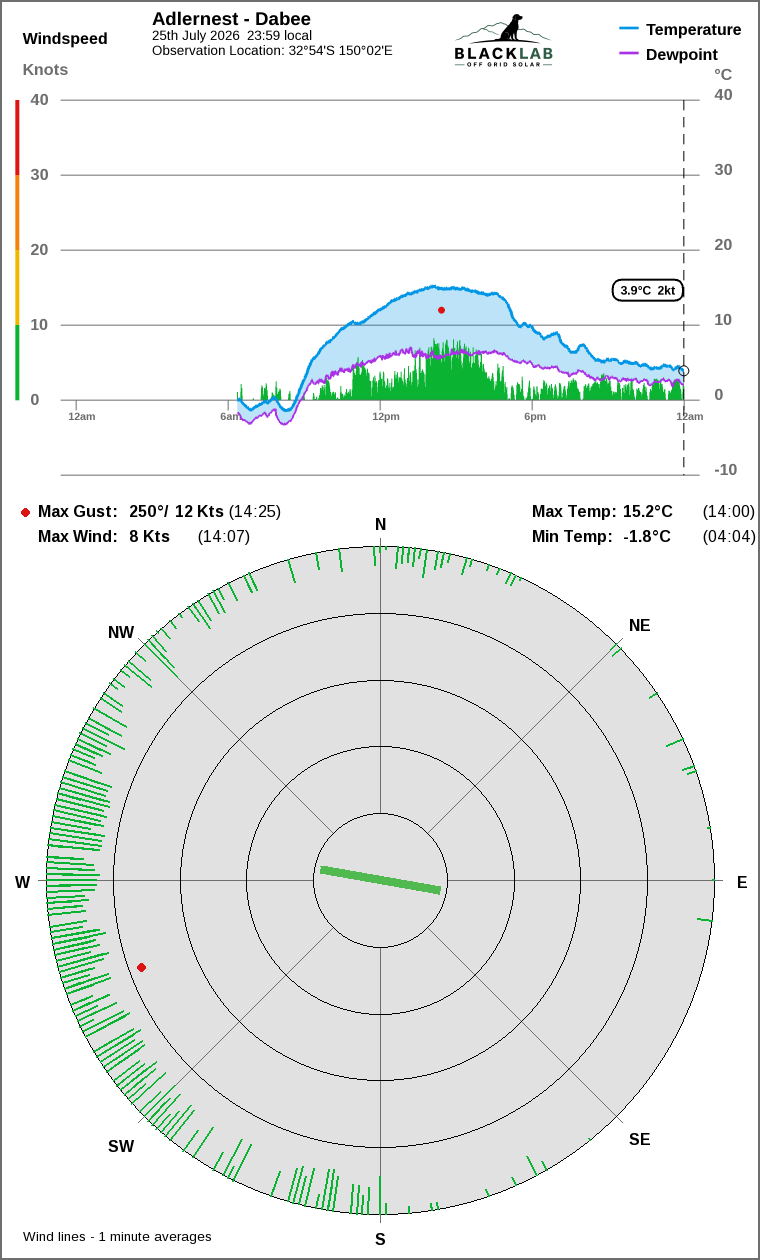
Task: Click the W compass label
Action: tap(22, 882)
